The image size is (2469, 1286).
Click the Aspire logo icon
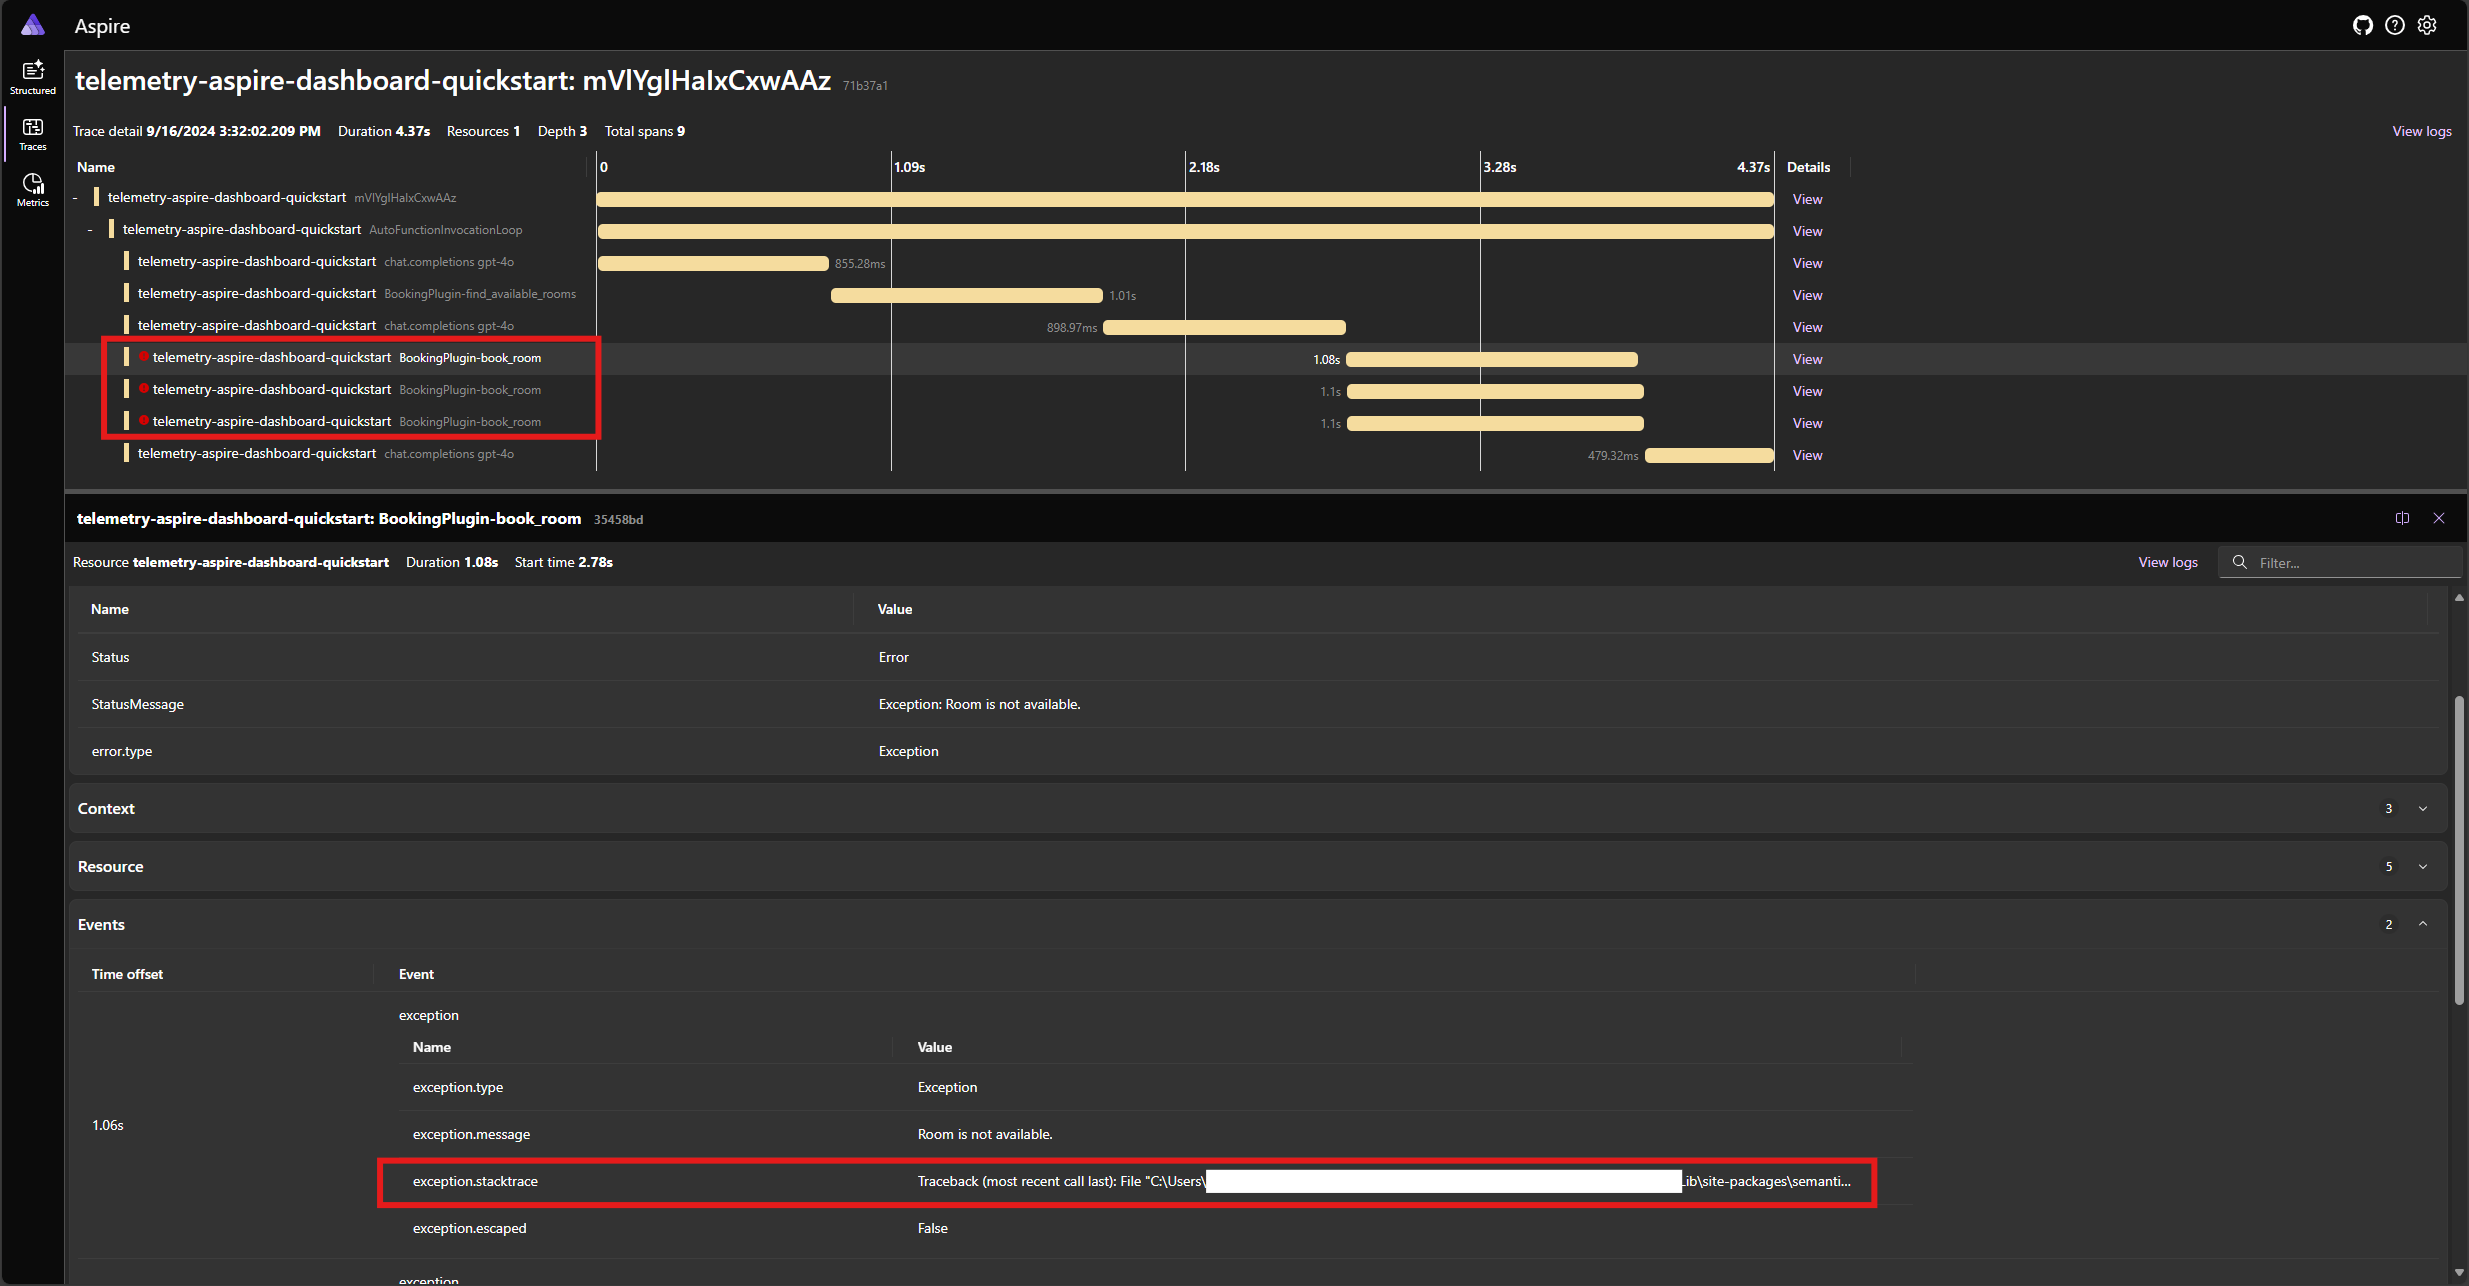coord(33,25)
